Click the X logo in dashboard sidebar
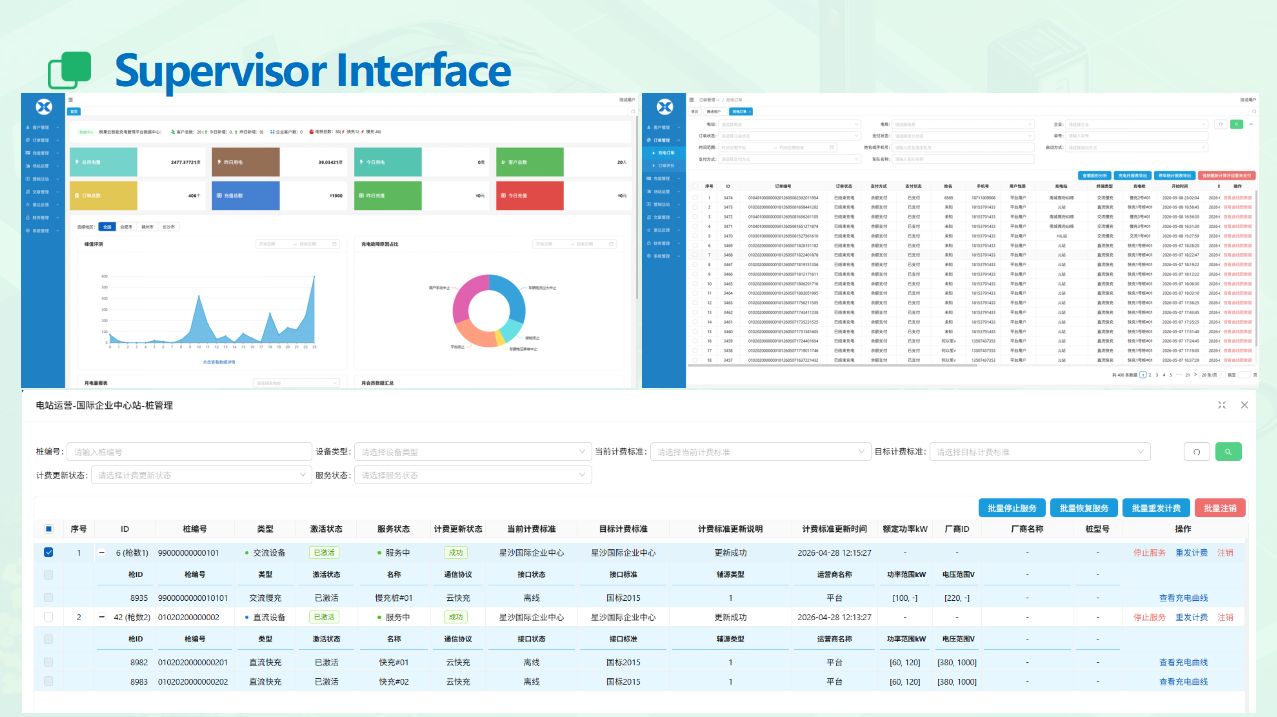The image size is (1277, 717). pyautogui.click(x=44, y=107)
